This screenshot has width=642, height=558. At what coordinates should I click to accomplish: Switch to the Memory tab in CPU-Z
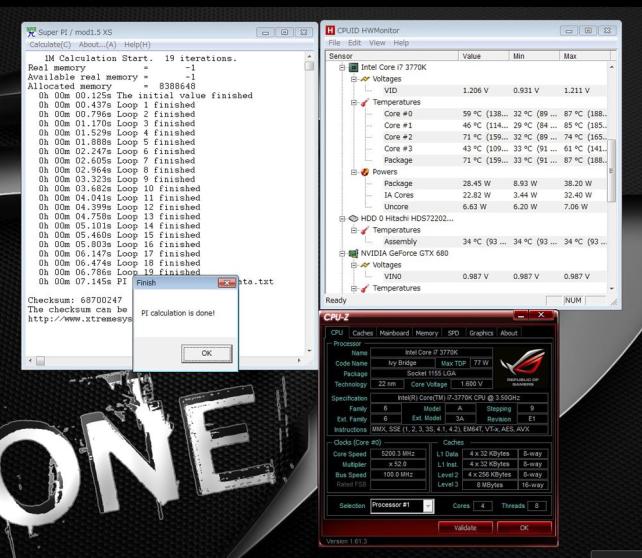427,333
